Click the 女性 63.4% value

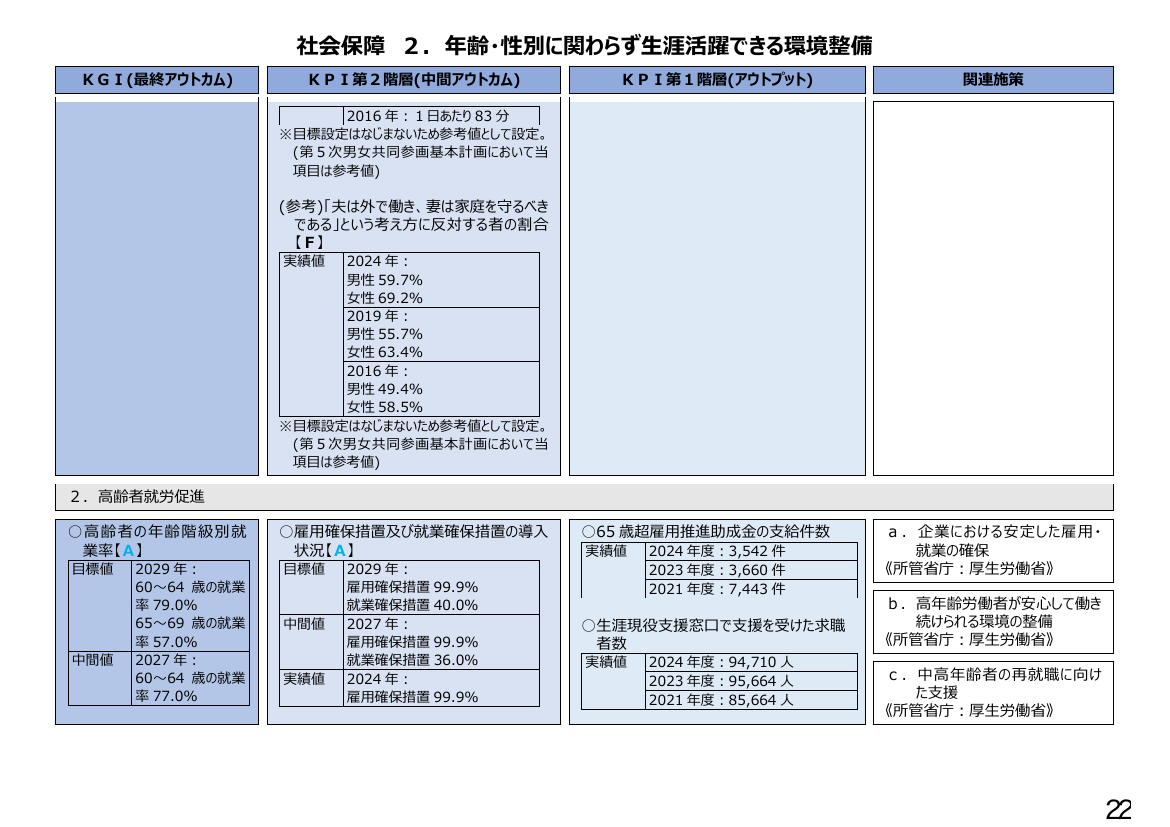pyautogui.click(x=384, y=352)
